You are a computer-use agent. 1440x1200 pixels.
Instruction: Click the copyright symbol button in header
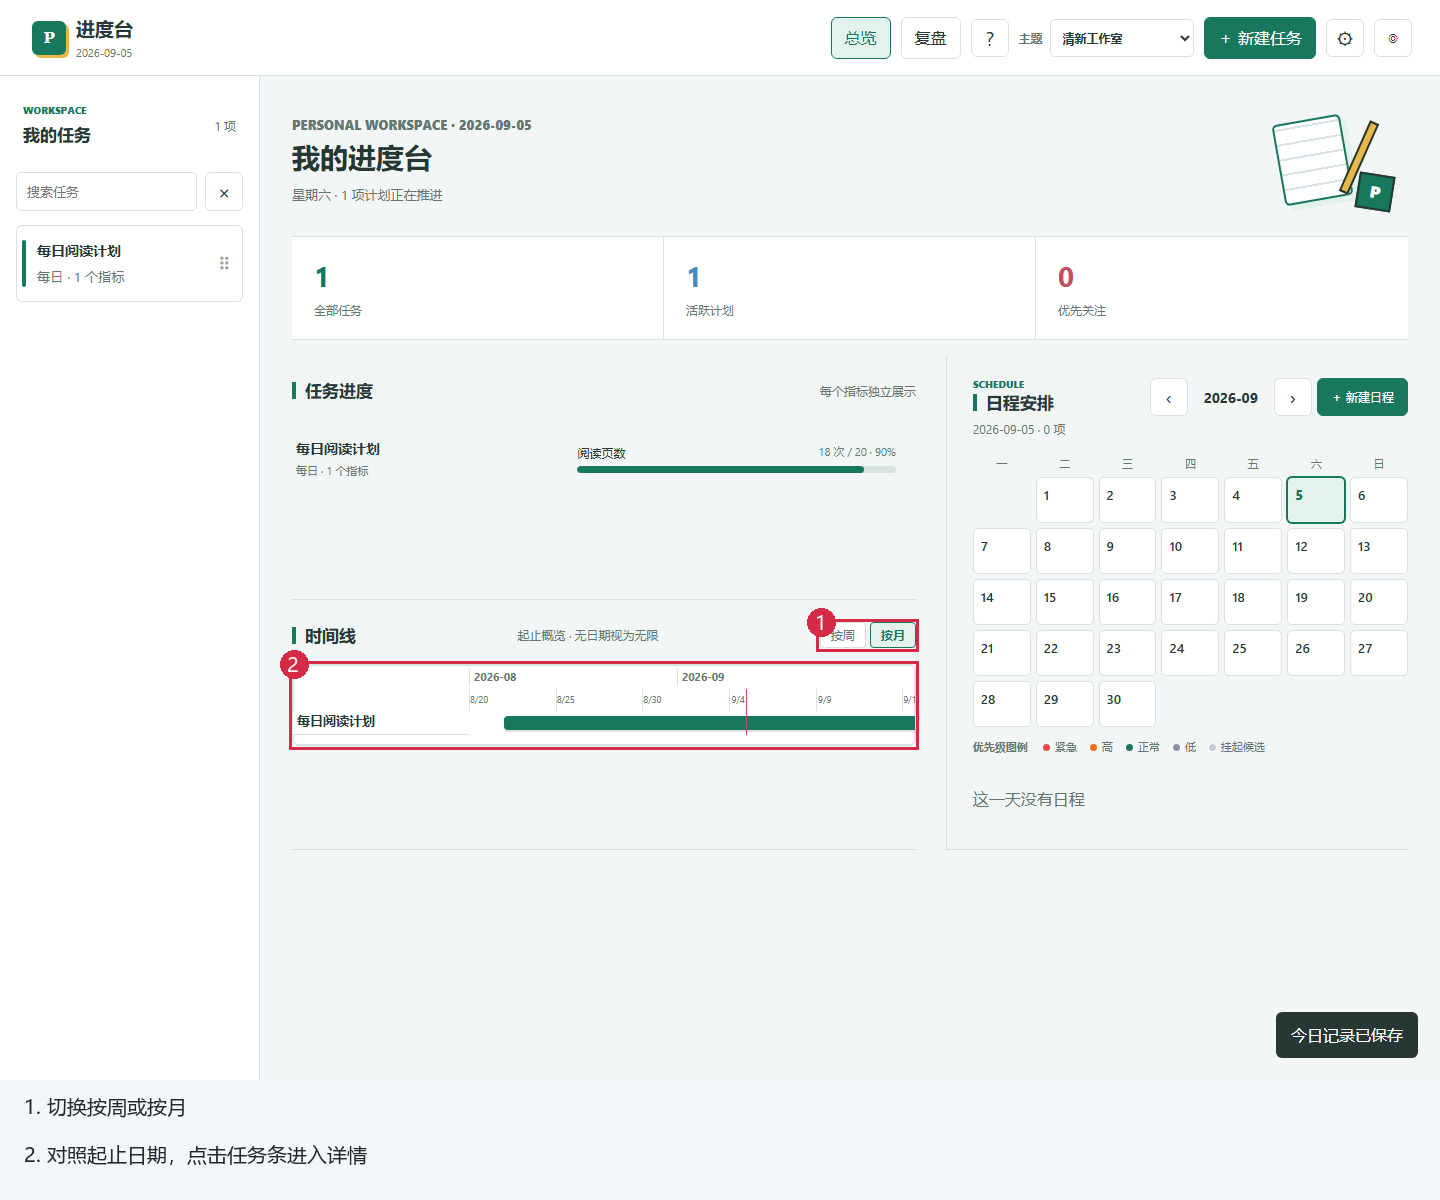(x=1393, y=38)
